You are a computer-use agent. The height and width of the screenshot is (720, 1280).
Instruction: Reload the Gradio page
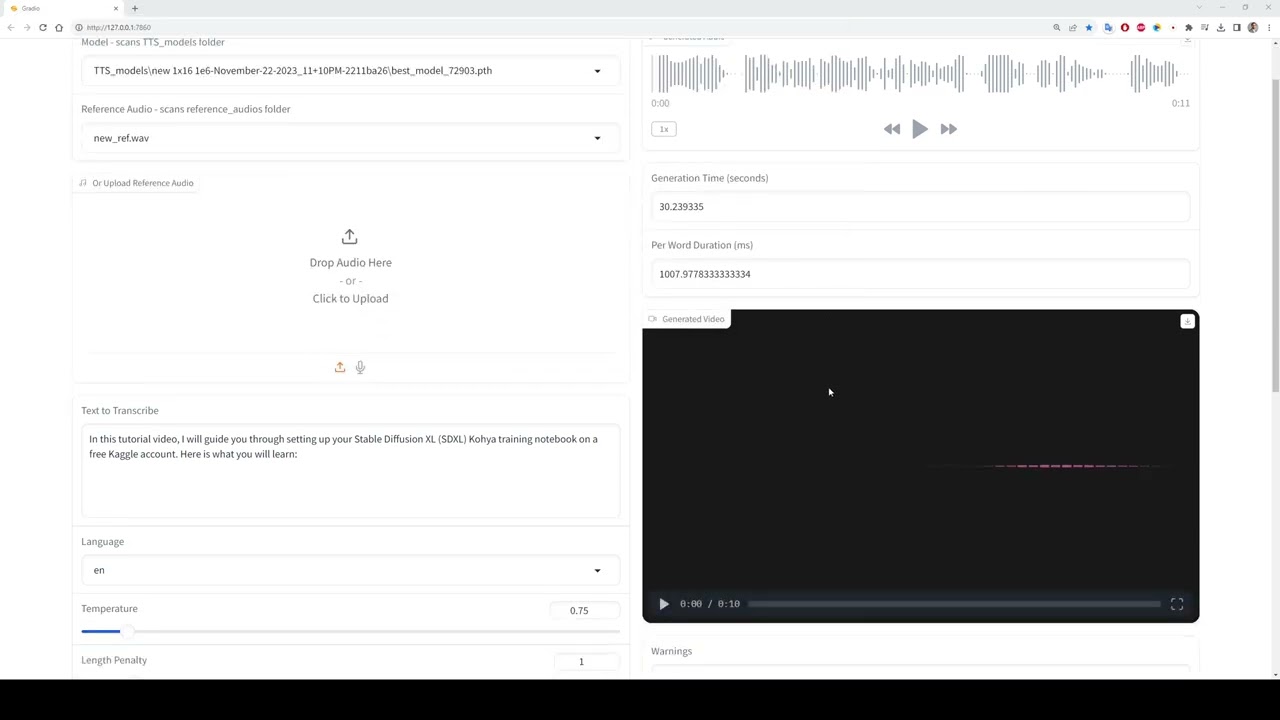tap(43, 28)
